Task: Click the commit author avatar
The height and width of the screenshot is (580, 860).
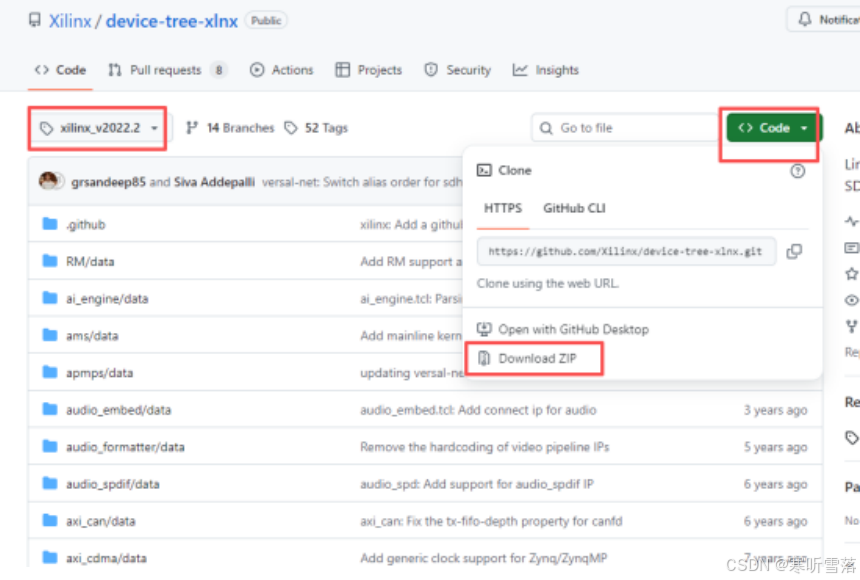Action: (x=49, y=180)
